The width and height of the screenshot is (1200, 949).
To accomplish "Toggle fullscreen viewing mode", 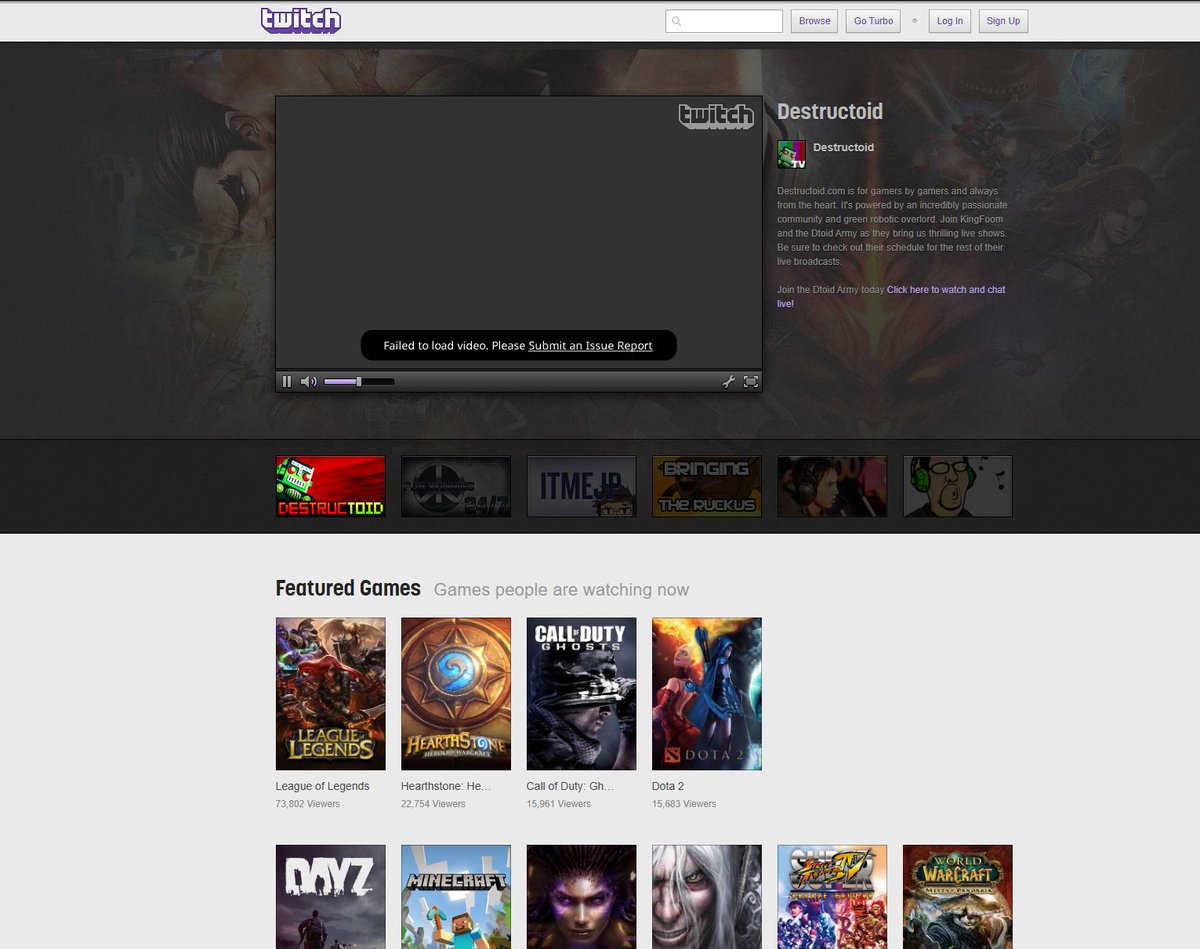I will (751, 381).
